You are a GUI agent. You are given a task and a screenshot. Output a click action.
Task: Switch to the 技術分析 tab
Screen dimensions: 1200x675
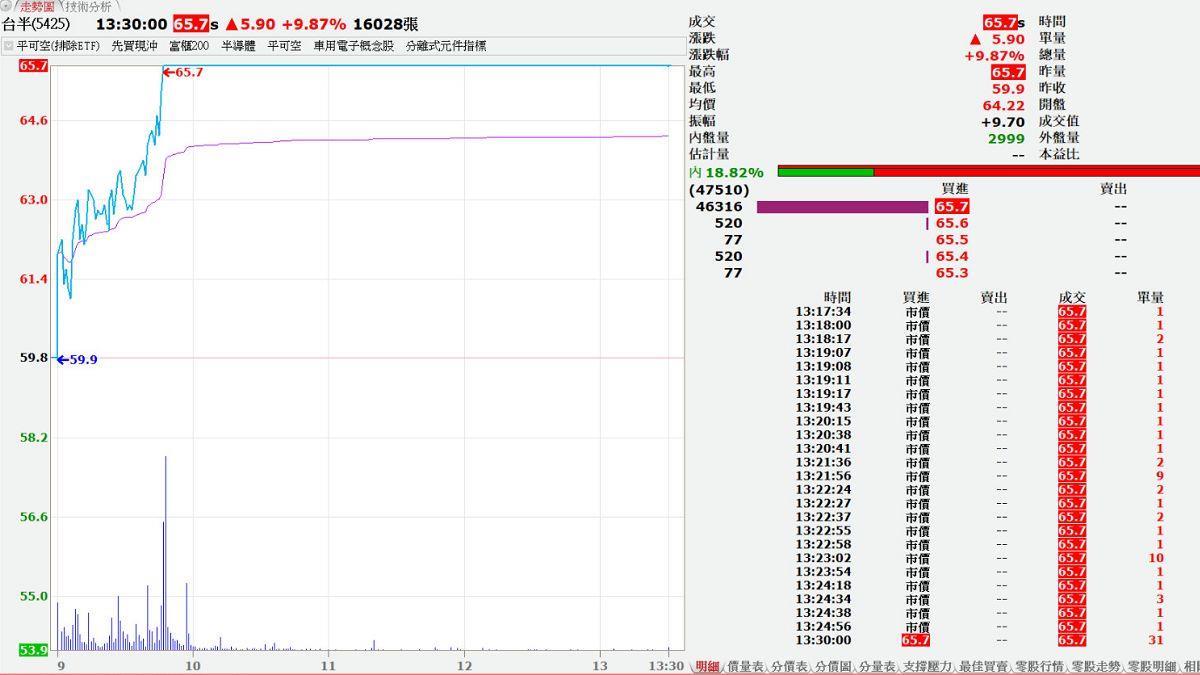(89, 7)
